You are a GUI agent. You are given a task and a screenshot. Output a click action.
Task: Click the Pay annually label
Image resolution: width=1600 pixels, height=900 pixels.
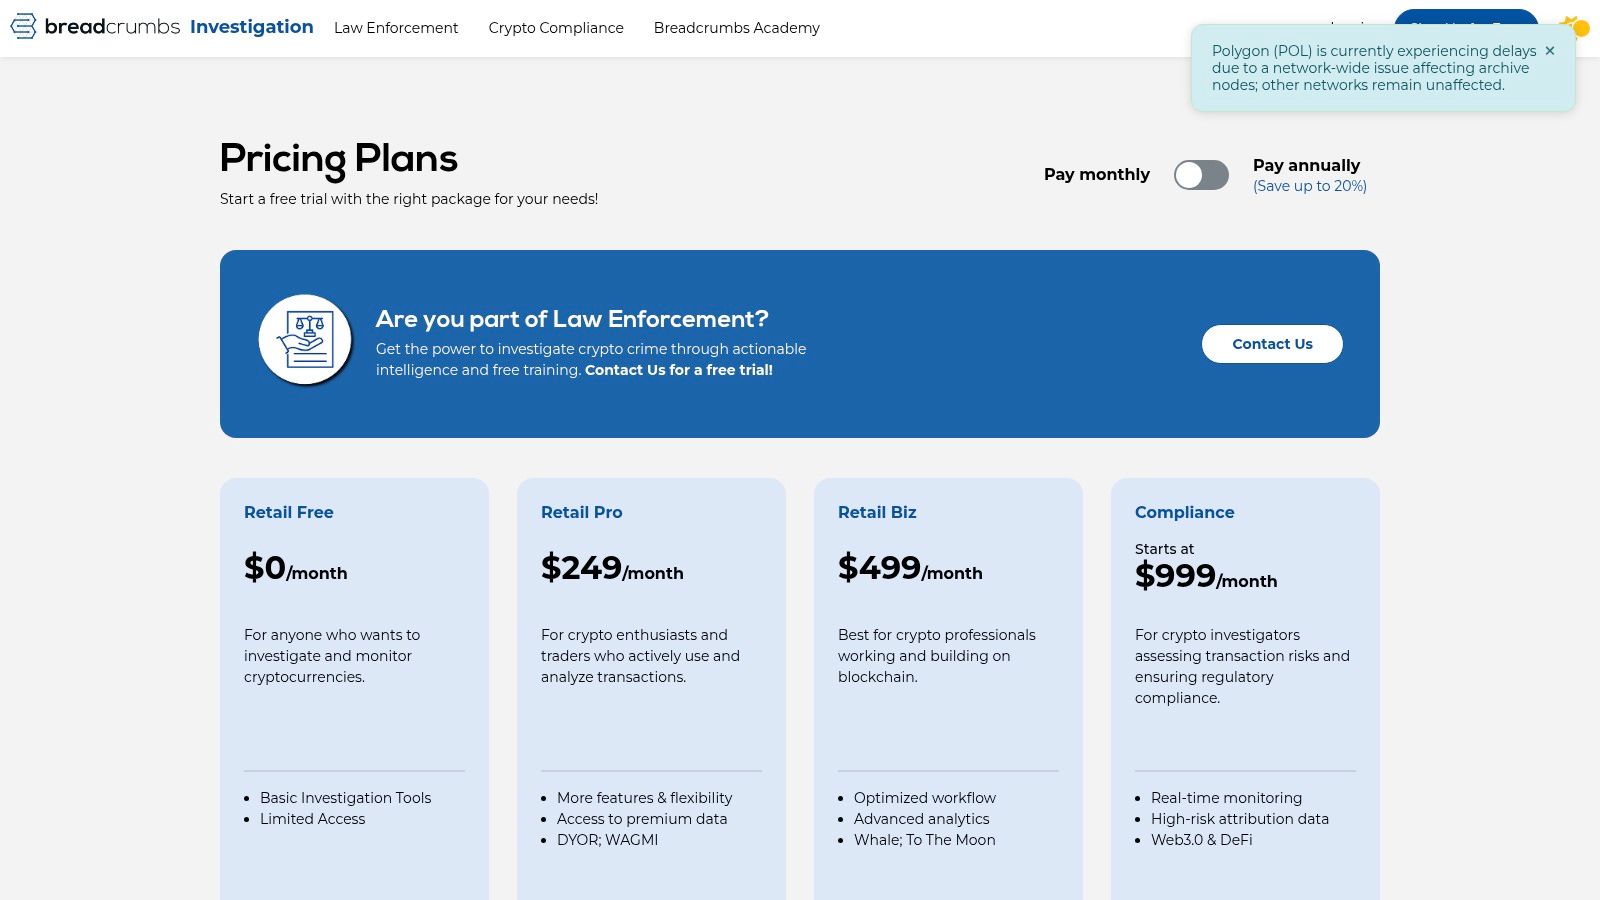1307,165
